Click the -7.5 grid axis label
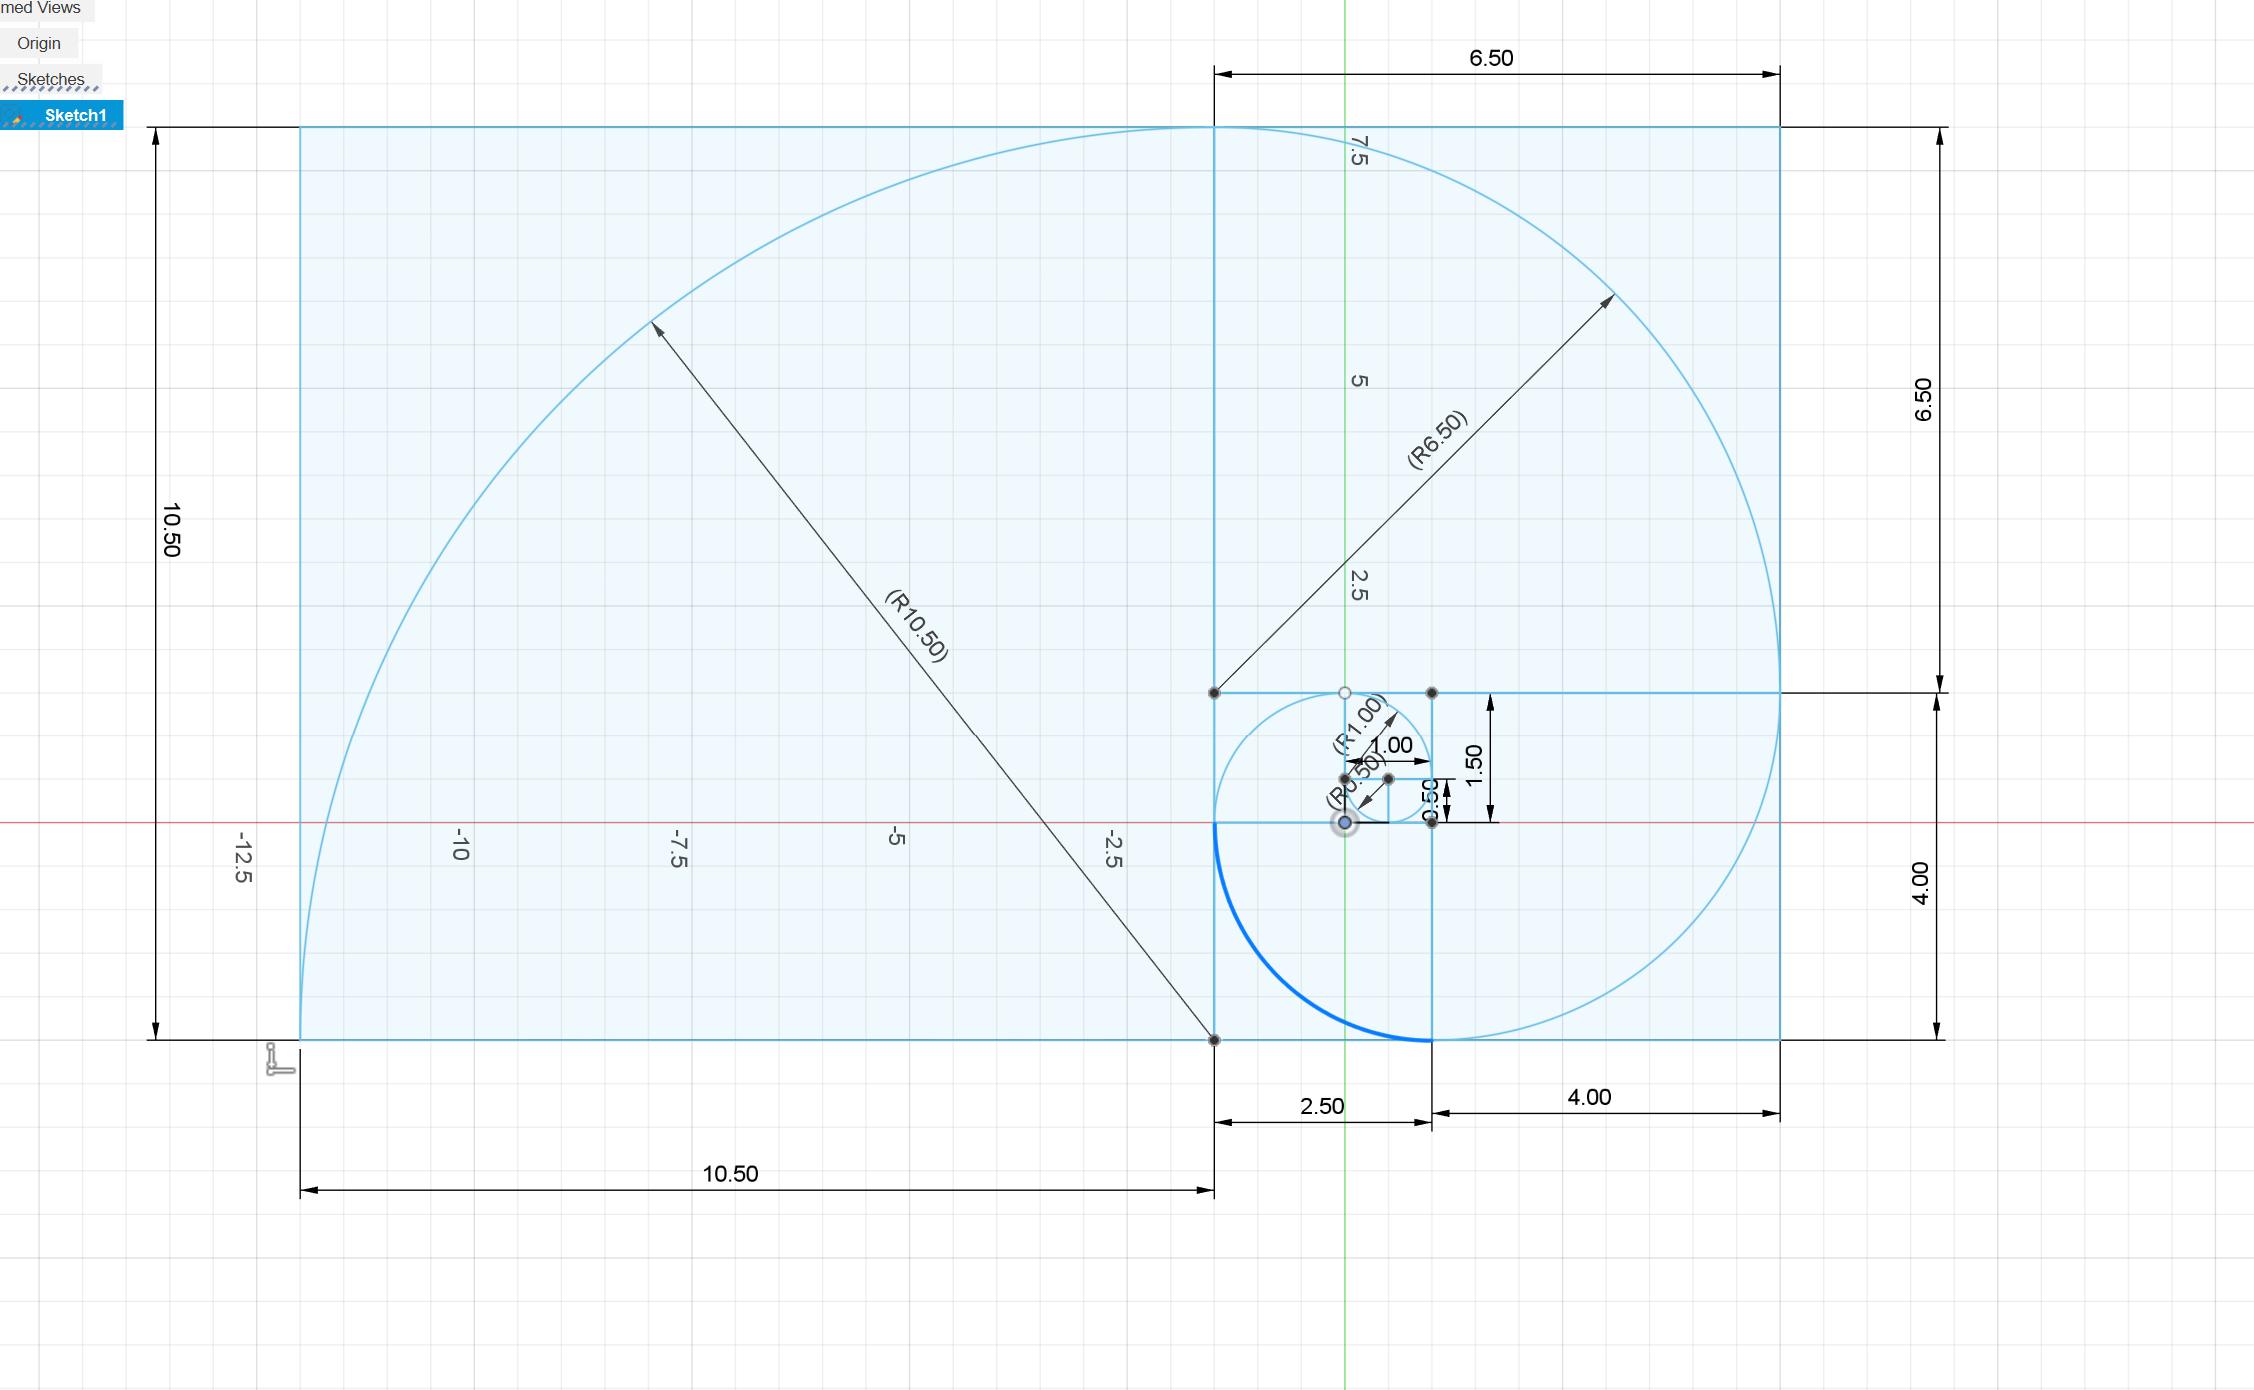 pyautogui.click(x=679, y=848)
